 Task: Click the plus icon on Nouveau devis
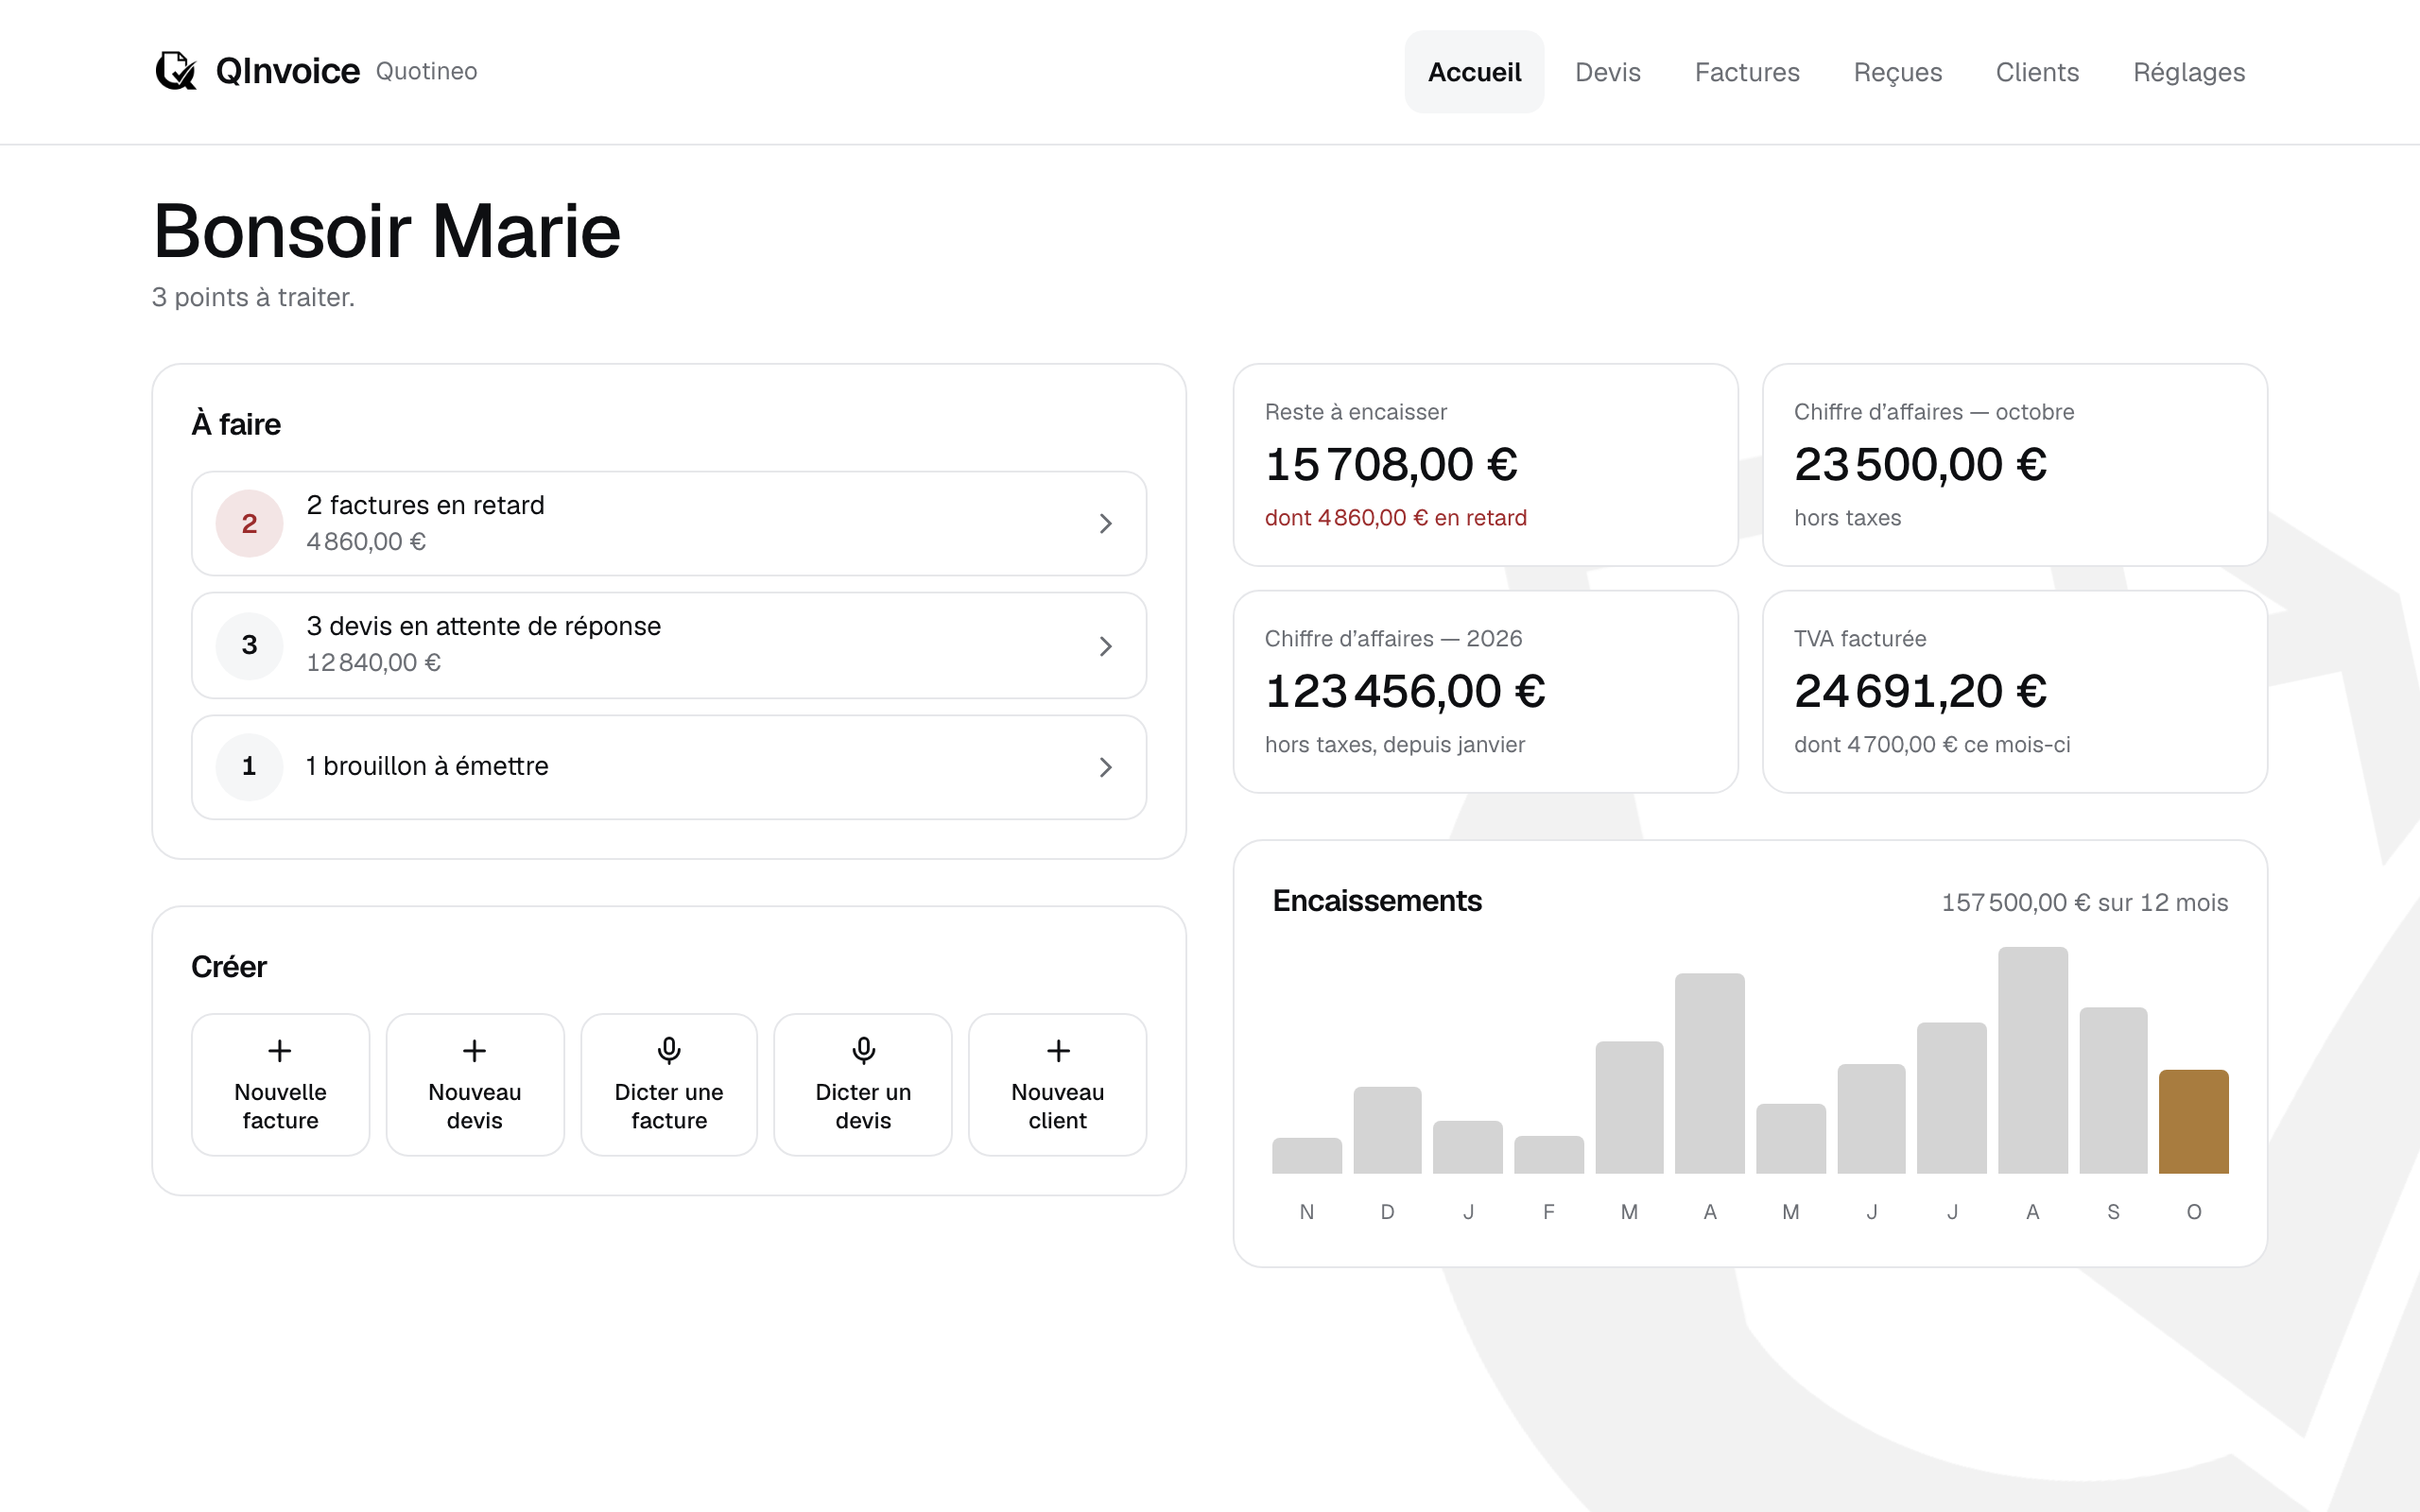coord(474,1050)
